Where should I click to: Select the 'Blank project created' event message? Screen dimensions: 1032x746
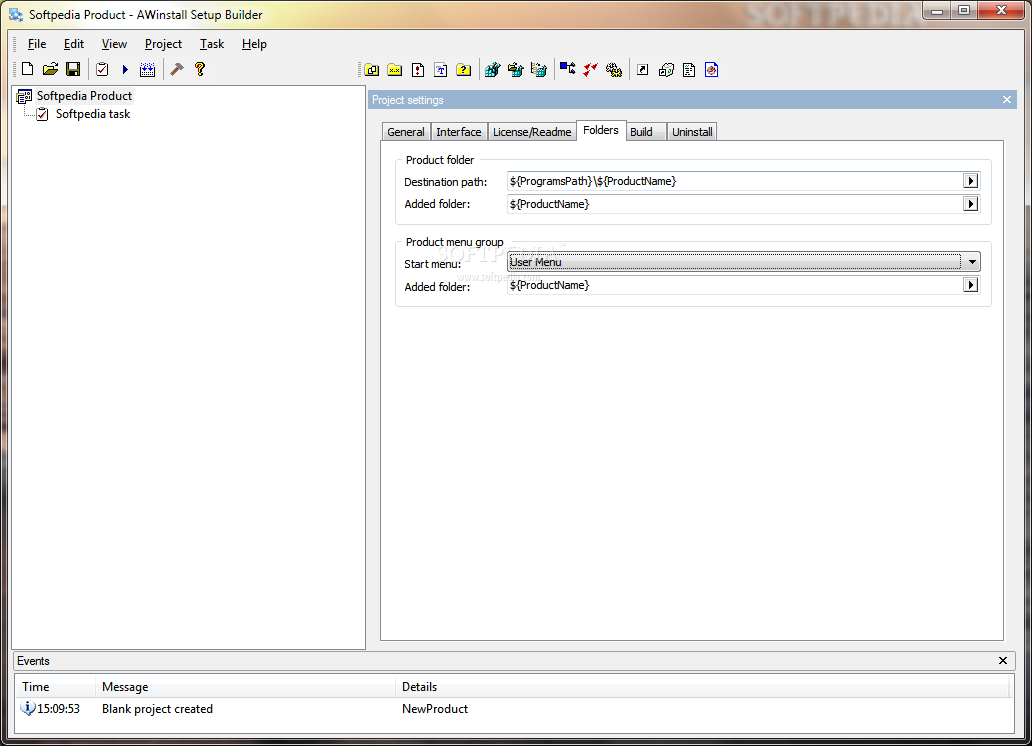(x=157, y=709)
